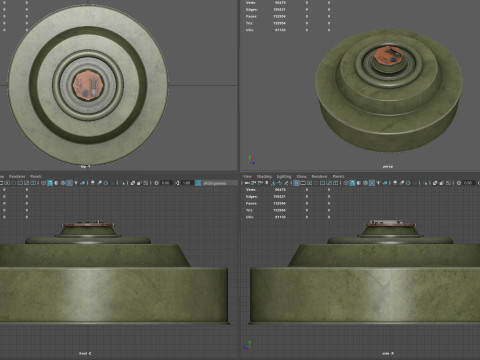The image size is (480, 360).
Task: Toggle X-ray joints in side view toolbar
Action: coord(448,183)
